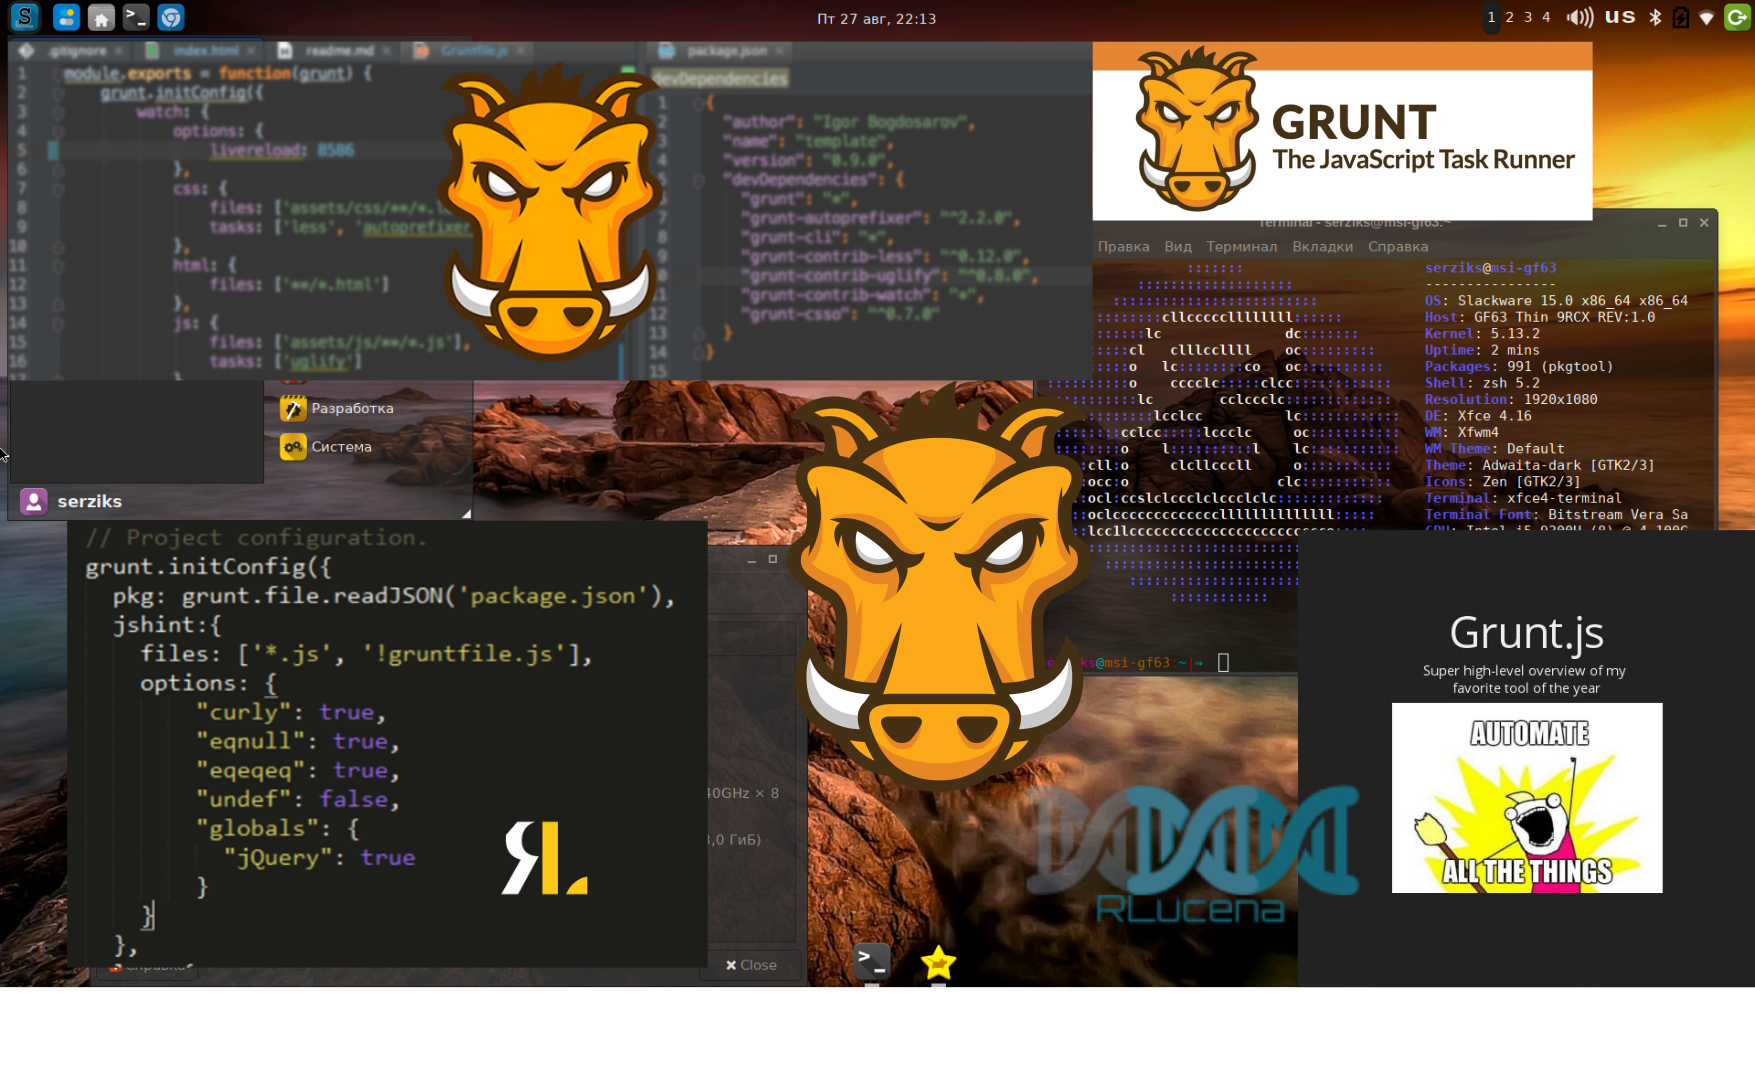This screenshot has height=1080, width=1755.
Task: Click the // Project configuration comment line
Action: click(x=256, y=538)
